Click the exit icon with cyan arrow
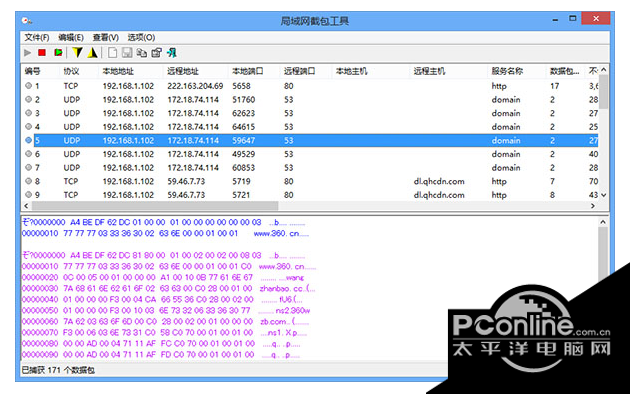Screen dimensions: 630x394 pyautogui.click(x=172, y=53)
